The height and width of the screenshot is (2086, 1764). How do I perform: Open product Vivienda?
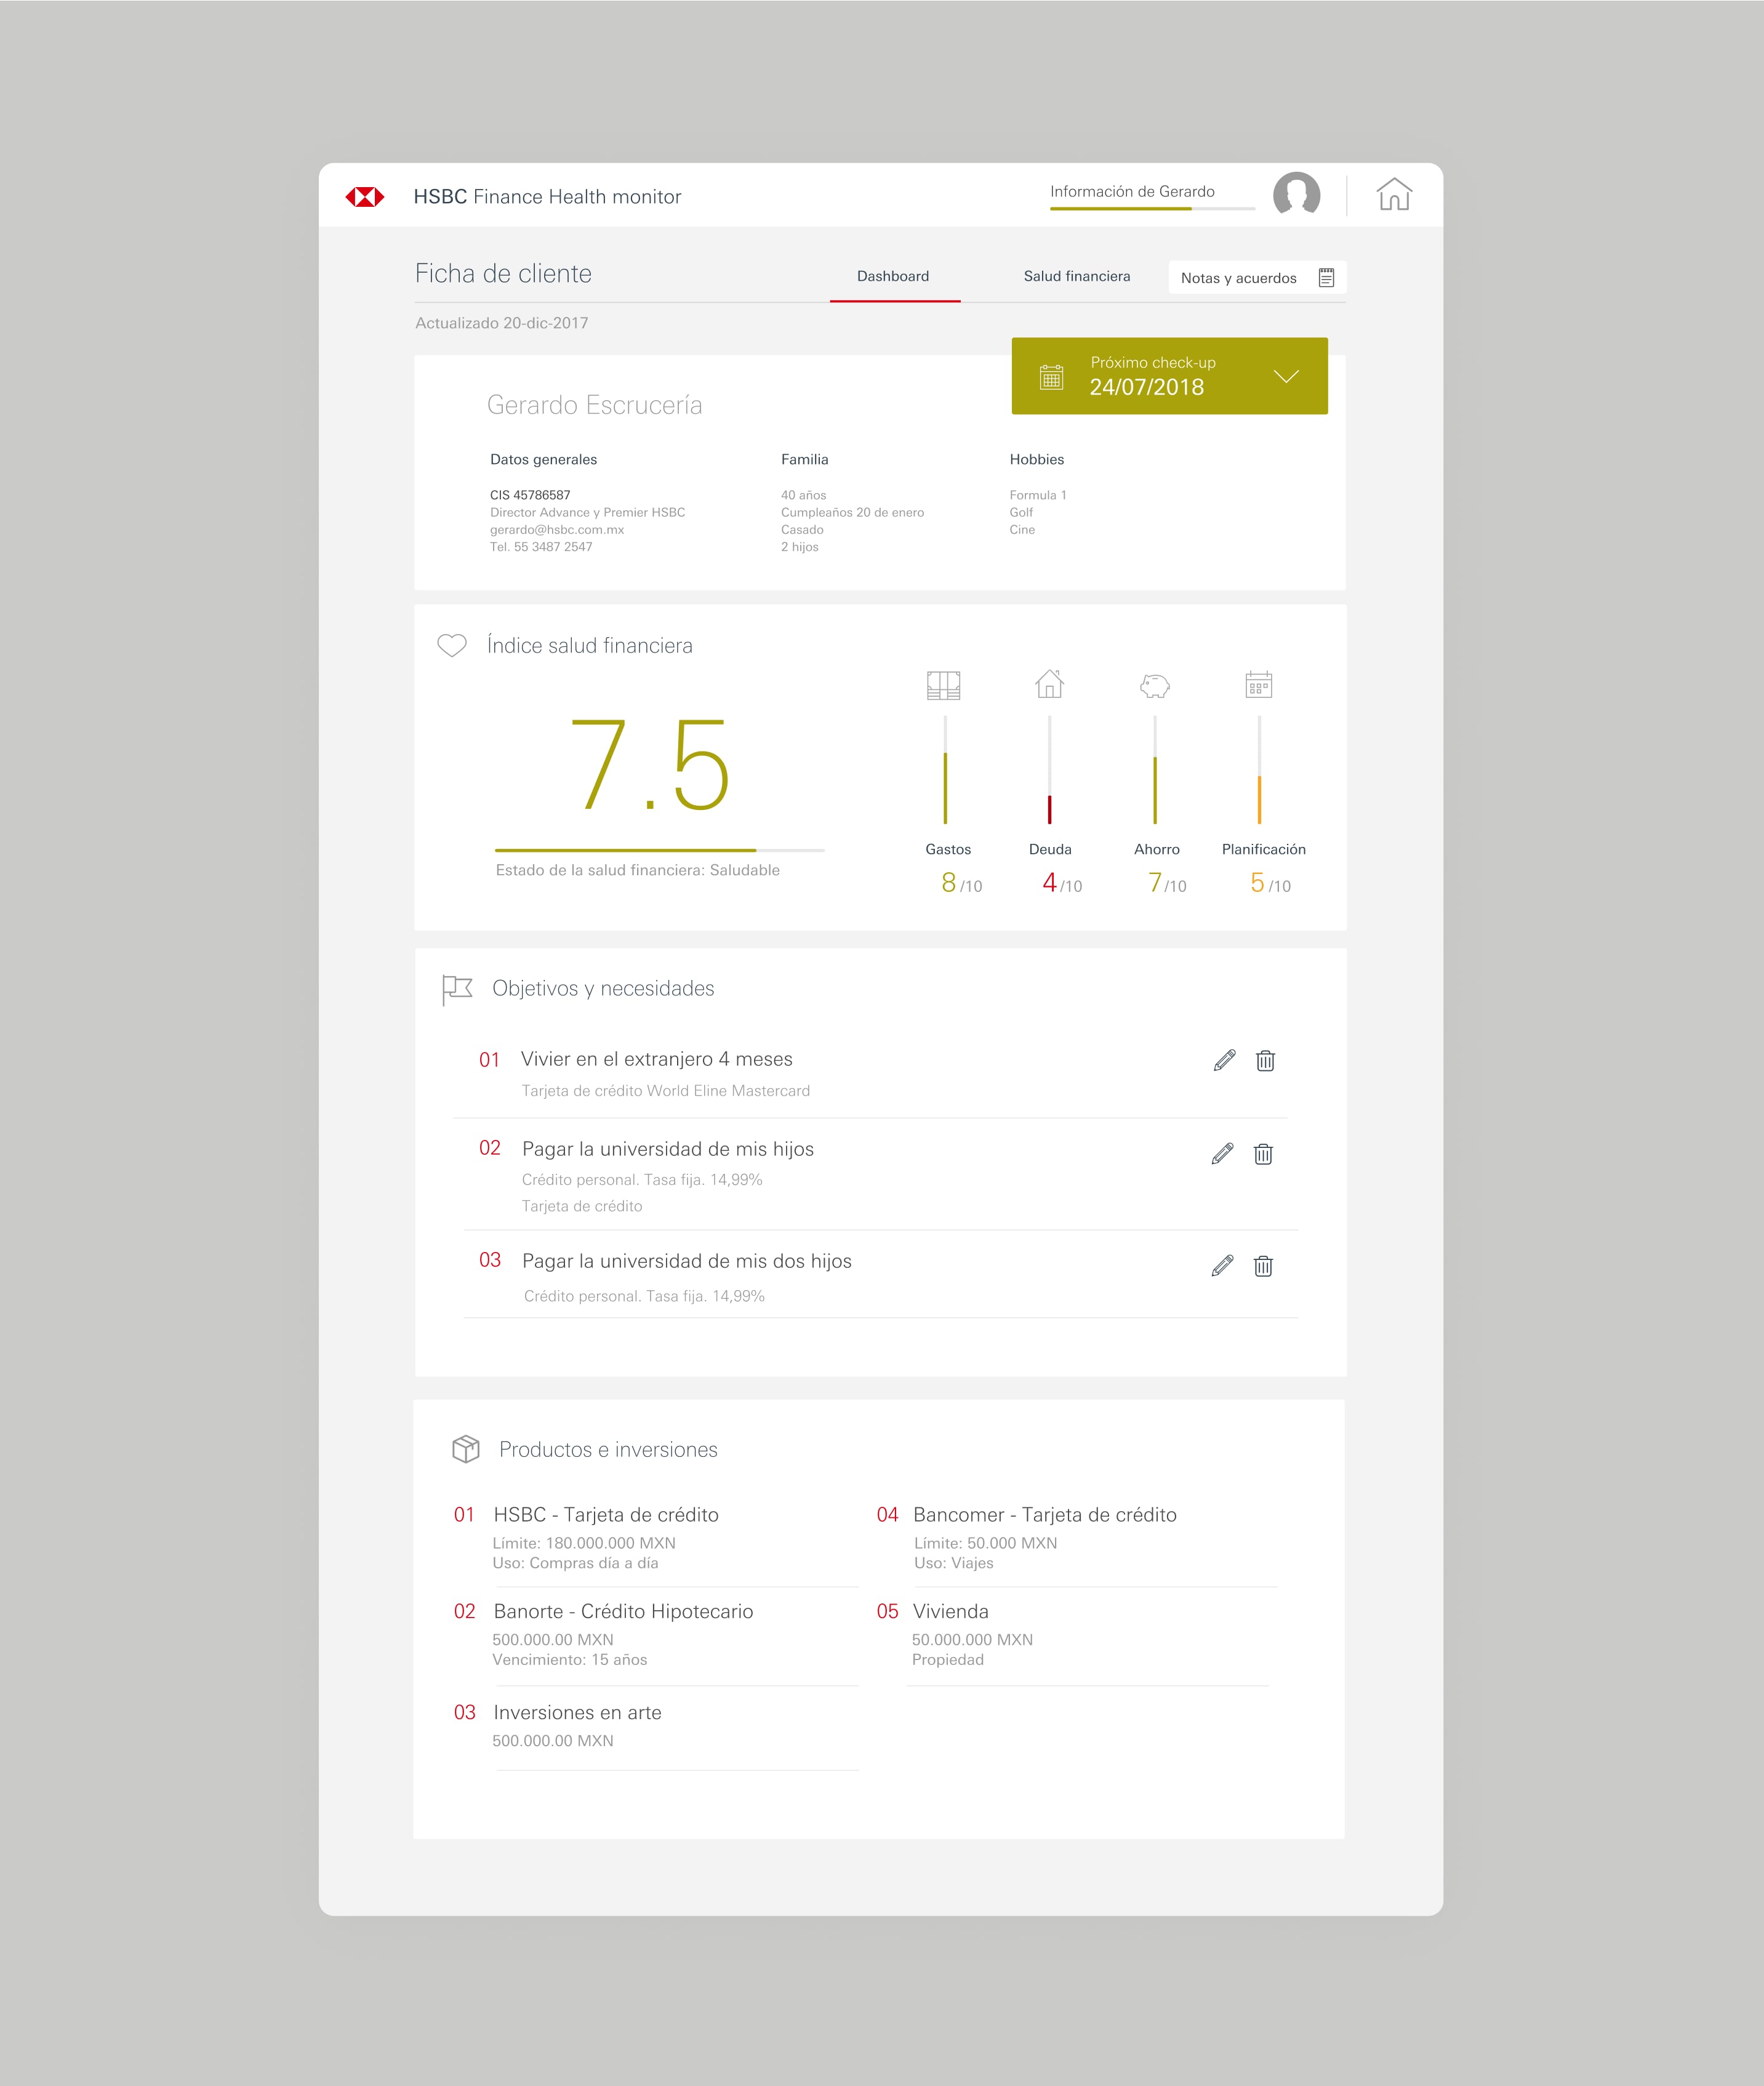[x=950, y=1611]
